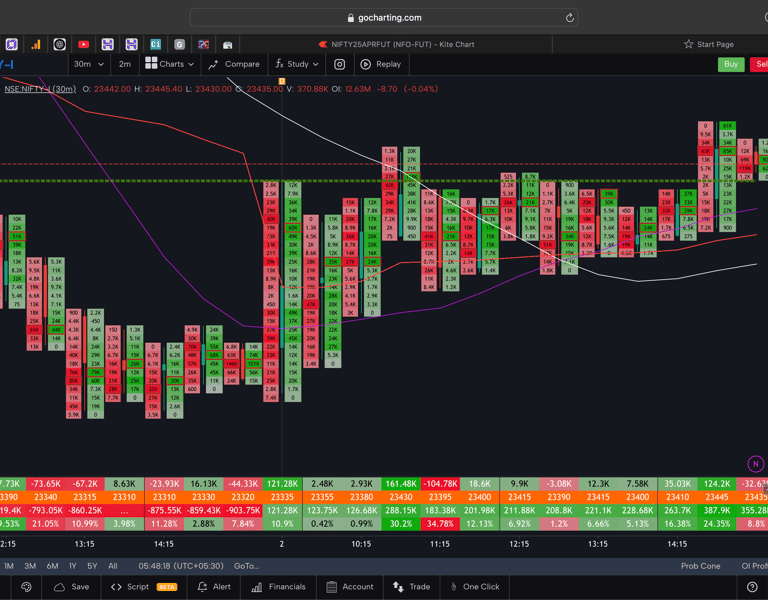Click the browser page reload icon
Viewport: 768px width, 600px height.
[570, 18]
